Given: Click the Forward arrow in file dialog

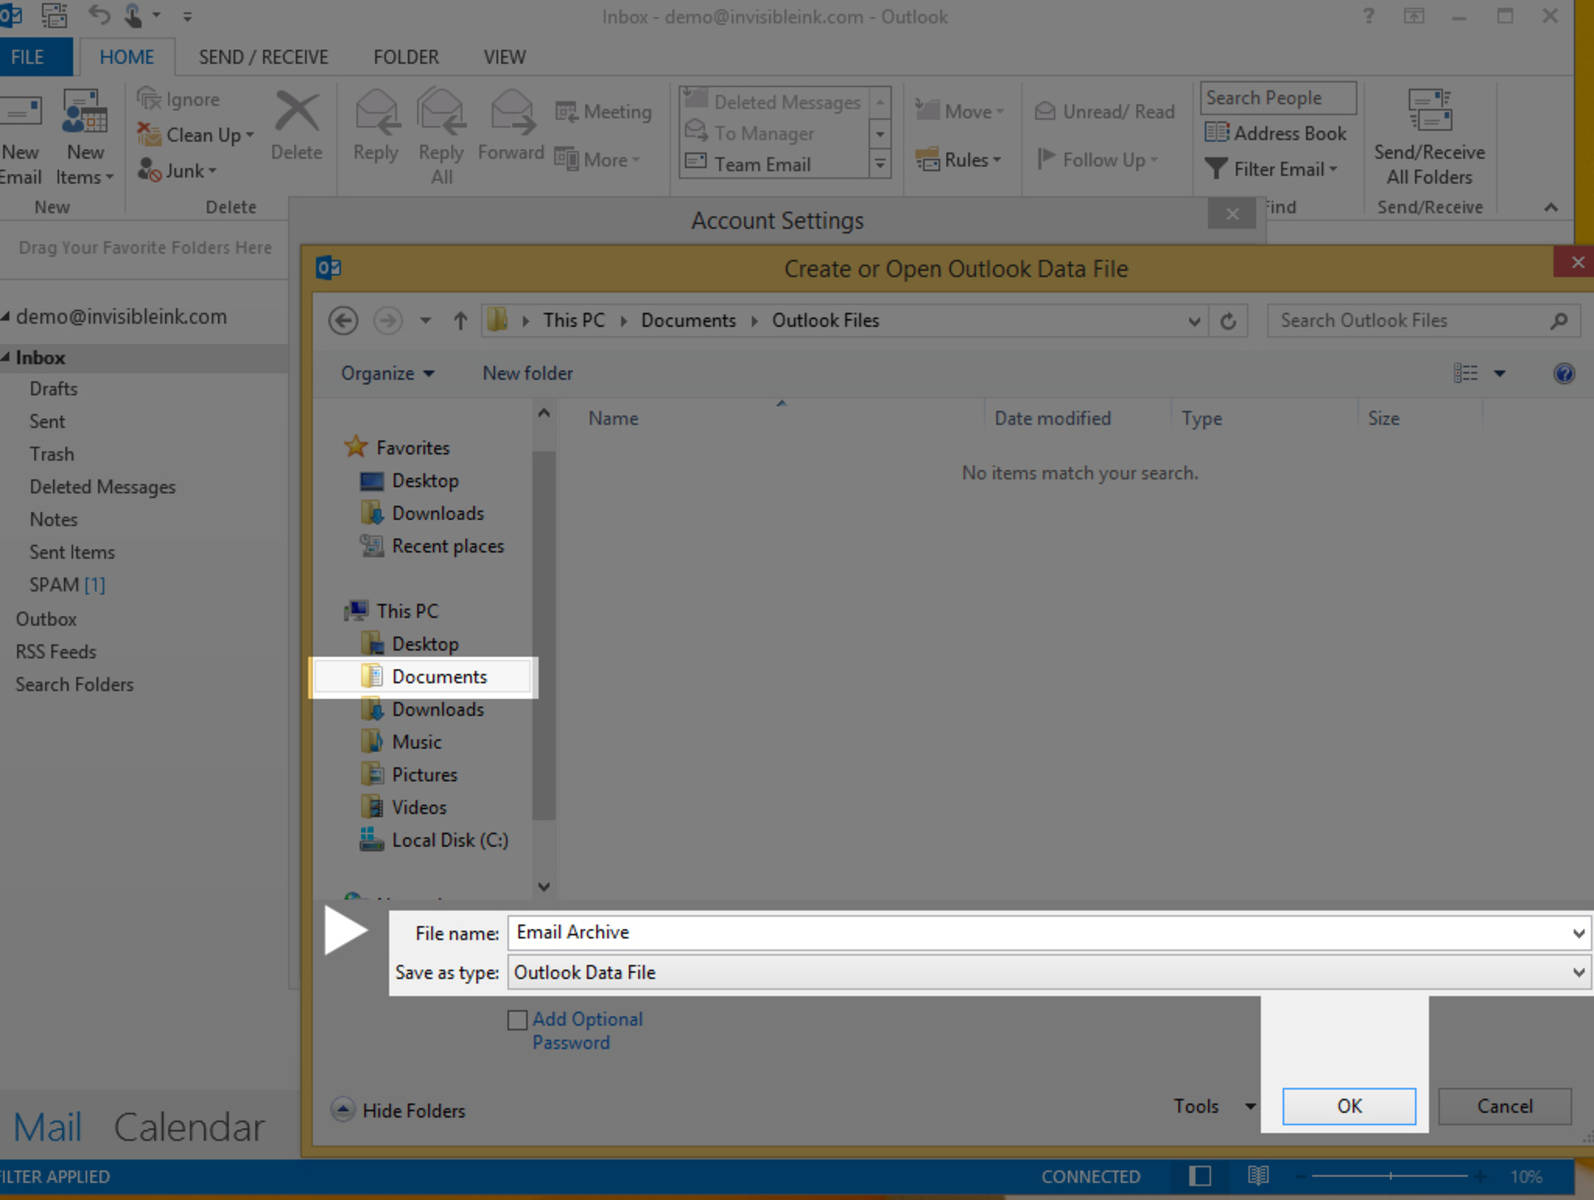Looking at the screenshot, I should tap(387, 320).
